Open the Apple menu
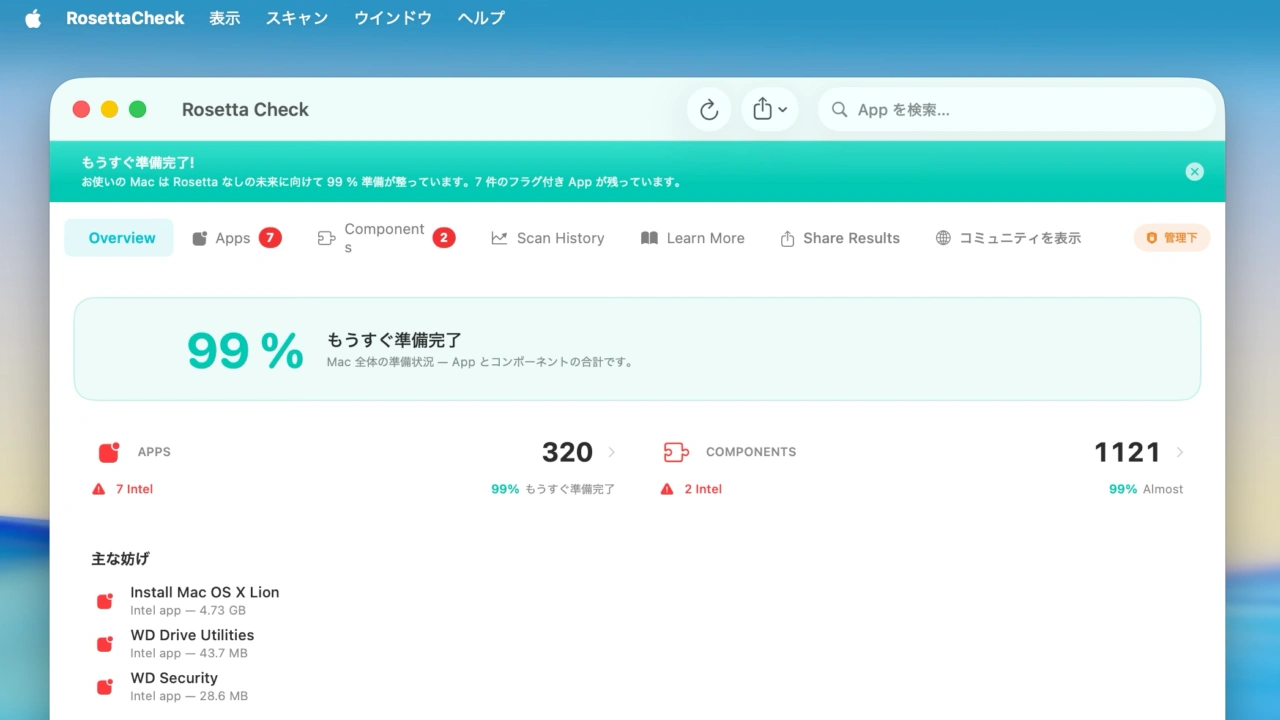Screen dimensions: 1280x720 33,18
